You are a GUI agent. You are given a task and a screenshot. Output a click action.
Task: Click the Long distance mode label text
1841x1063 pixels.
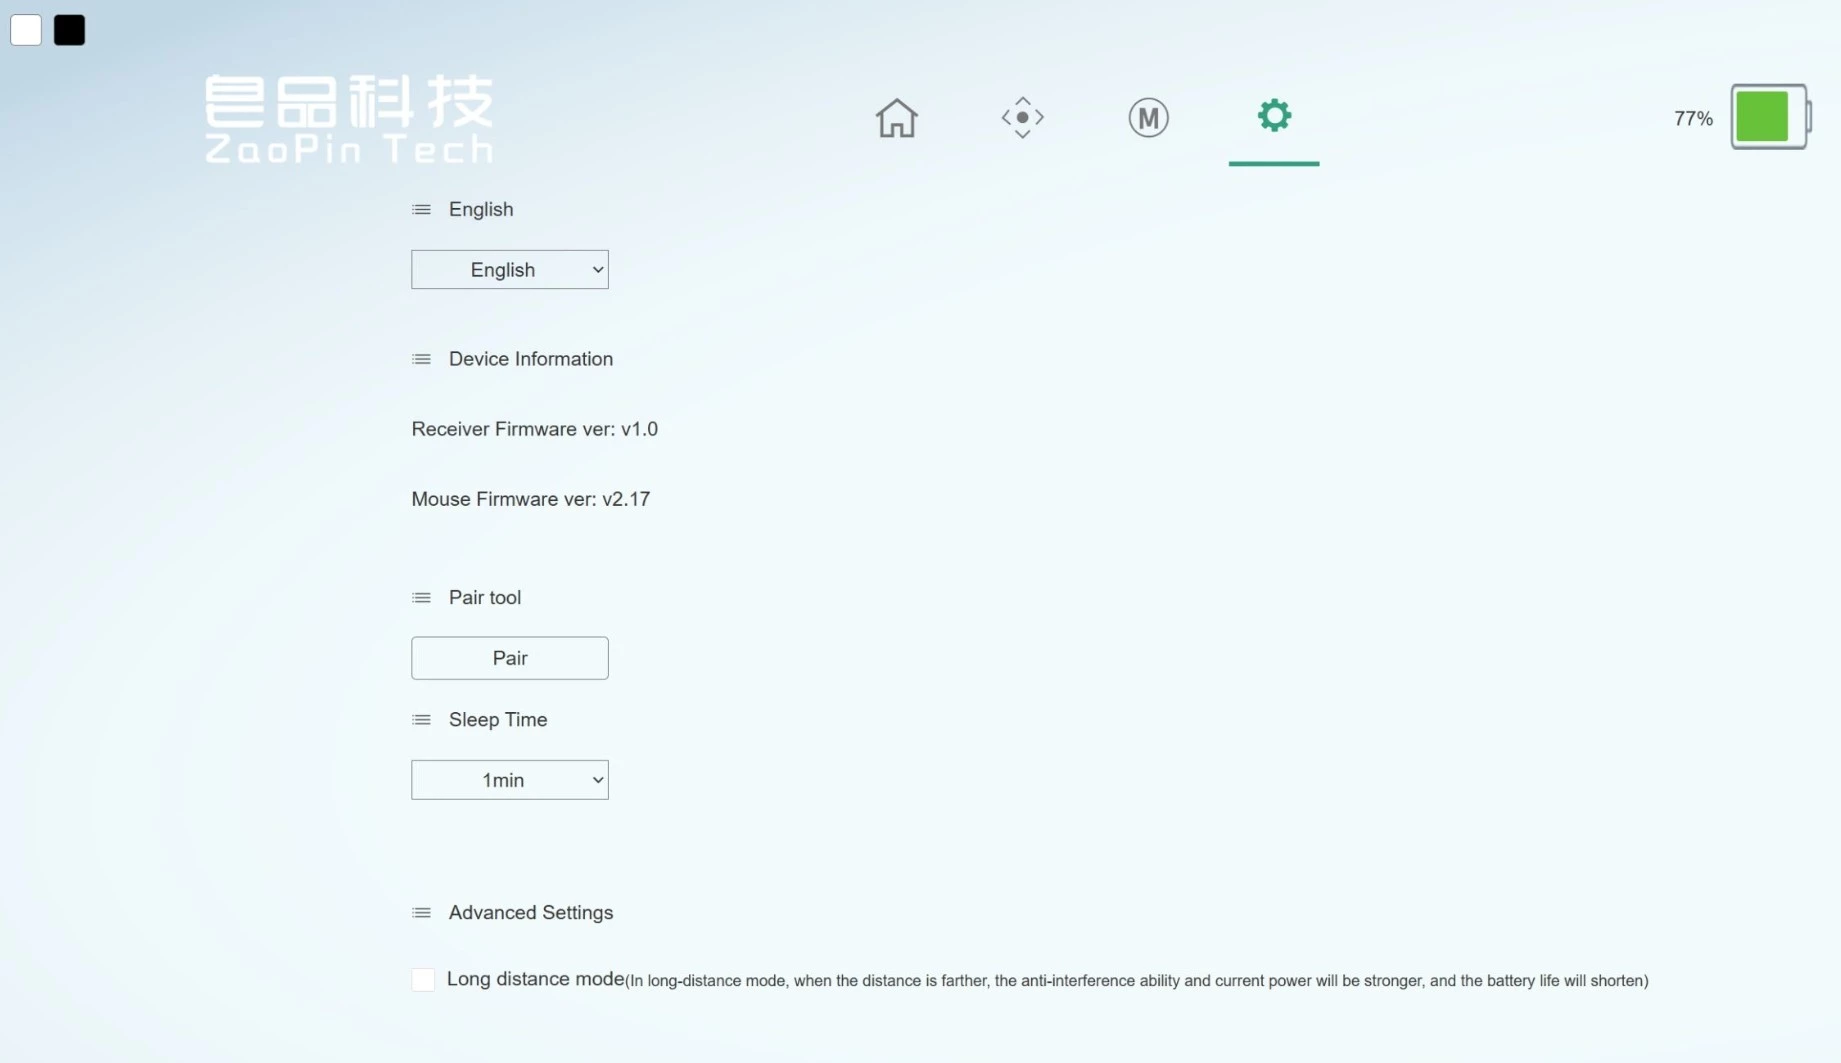(x=535, y=979)
